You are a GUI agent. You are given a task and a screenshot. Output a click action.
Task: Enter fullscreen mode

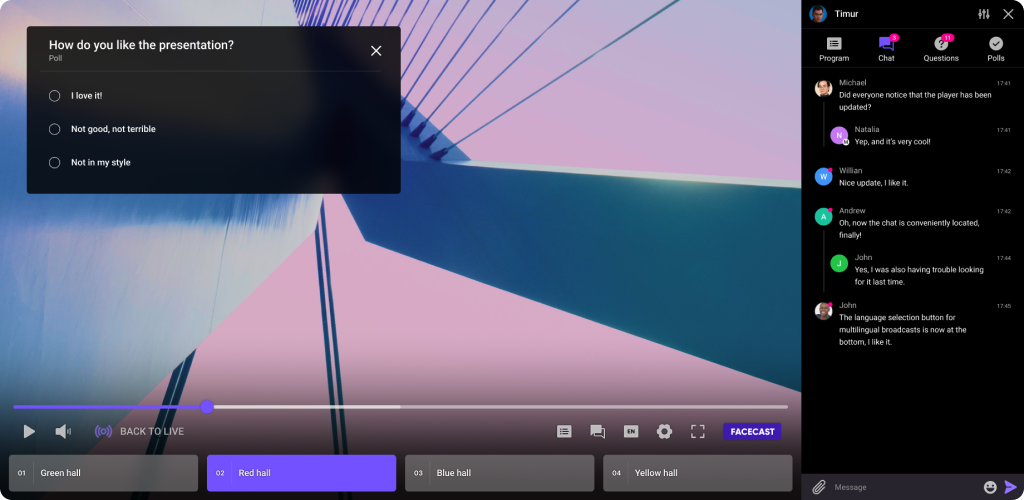697,431
